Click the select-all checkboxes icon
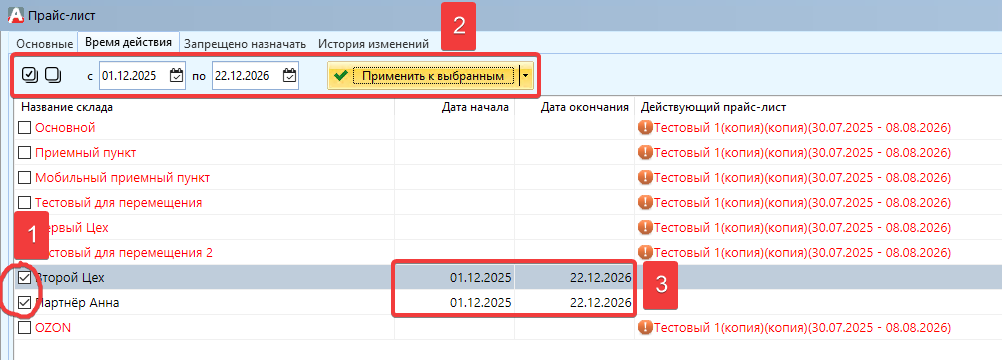Screen dimensions: 1002x360 (x=29, y=75)
